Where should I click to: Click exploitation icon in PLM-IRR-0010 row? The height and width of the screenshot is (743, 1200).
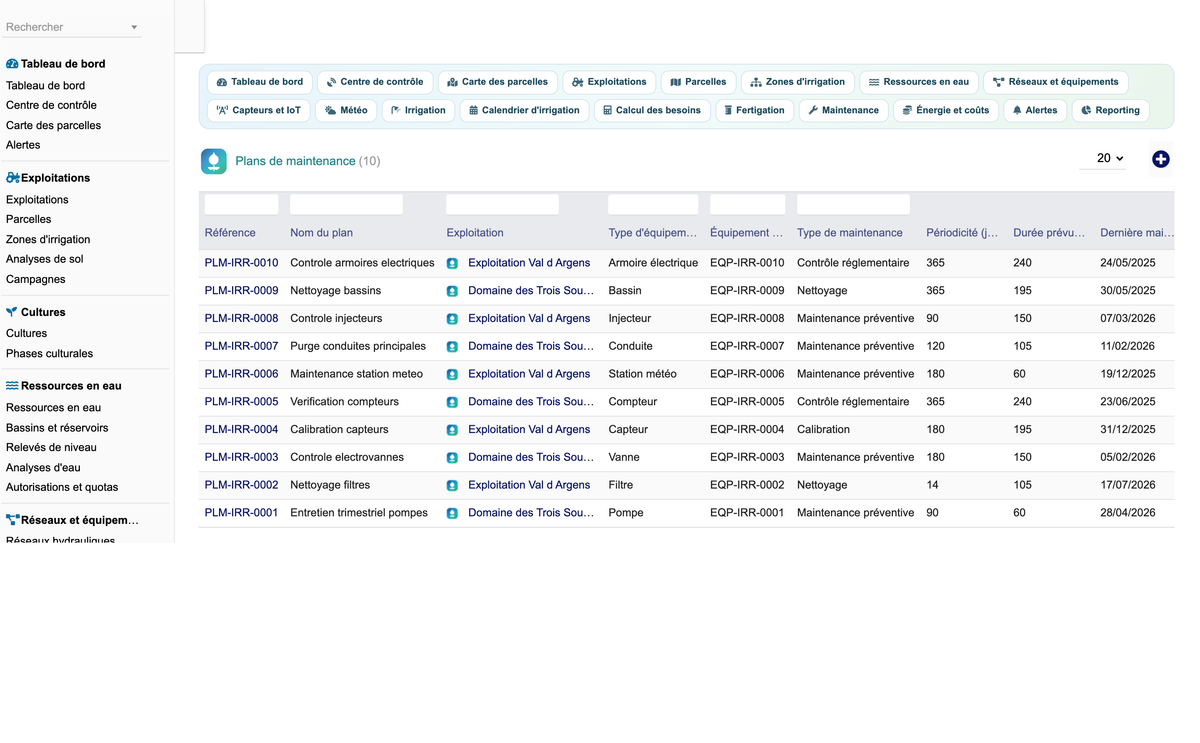[452, 263]
